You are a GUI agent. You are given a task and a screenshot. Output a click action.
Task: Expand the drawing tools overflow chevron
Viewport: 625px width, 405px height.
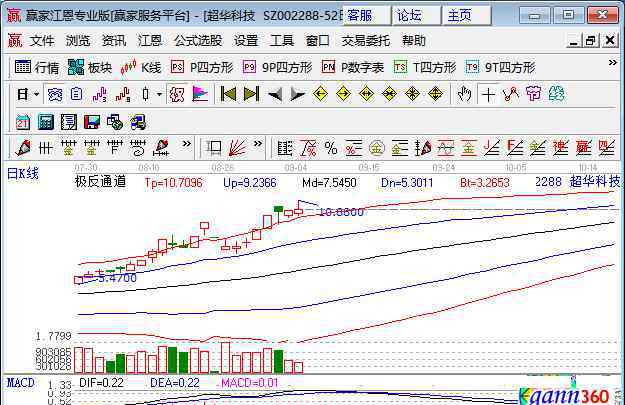tap(186, 144)
